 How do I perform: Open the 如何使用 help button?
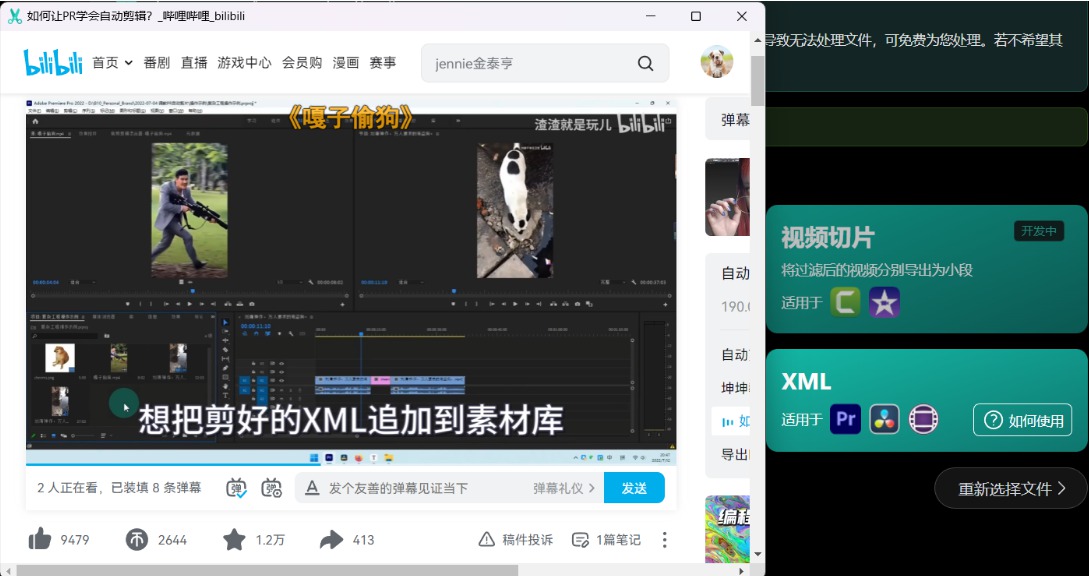point(1022,420)
